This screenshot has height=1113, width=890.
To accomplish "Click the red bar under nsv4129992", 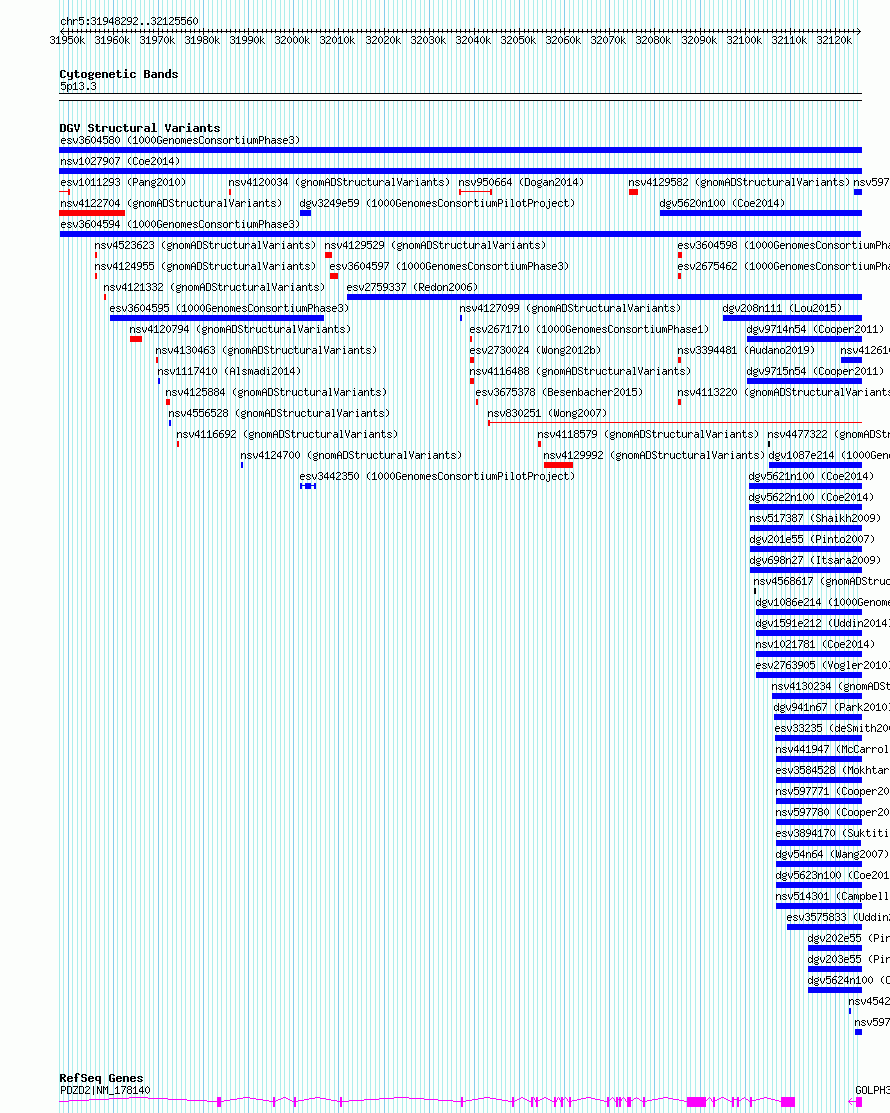I will point(559,465).
